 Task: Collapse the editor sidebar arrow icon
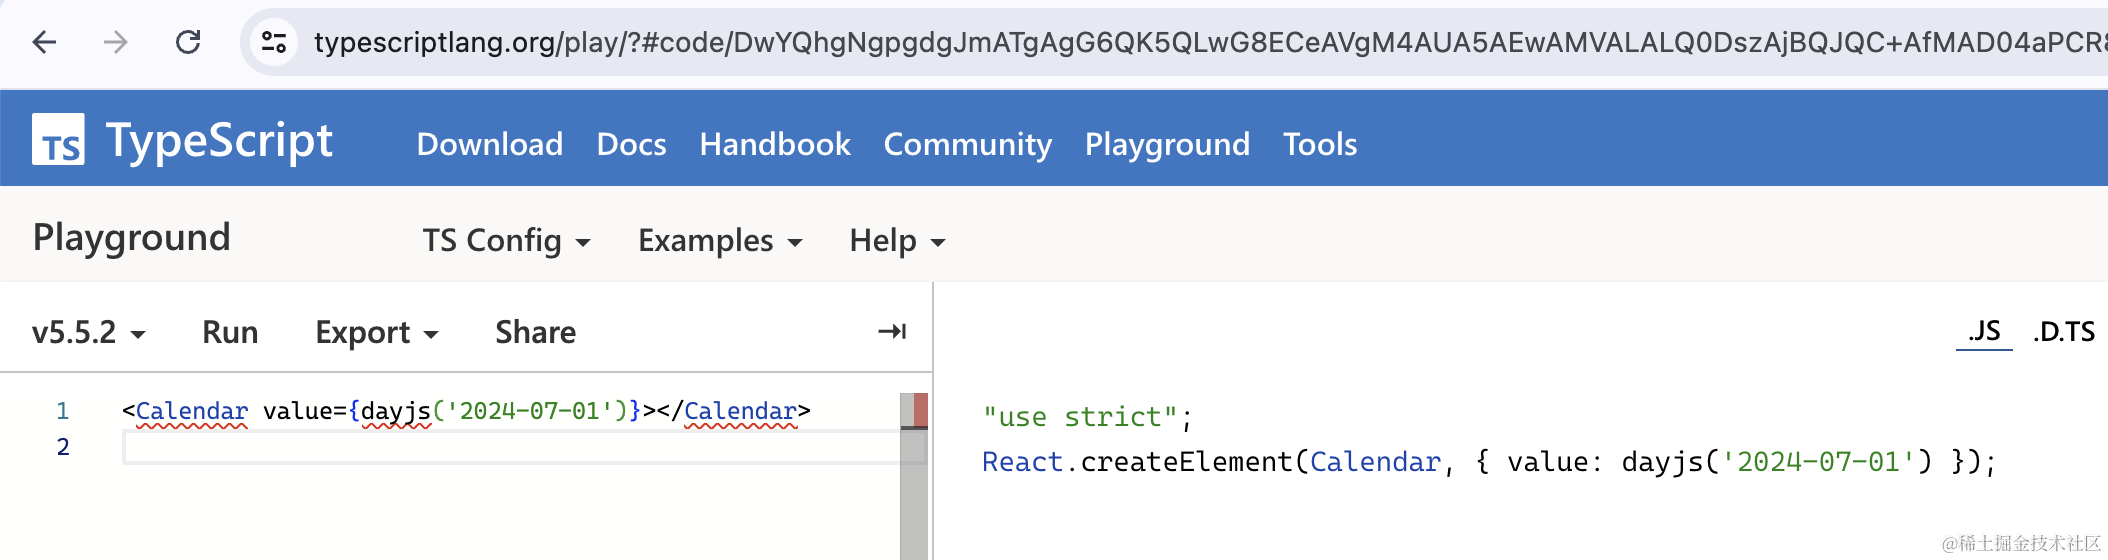click(x=892, y=331)
